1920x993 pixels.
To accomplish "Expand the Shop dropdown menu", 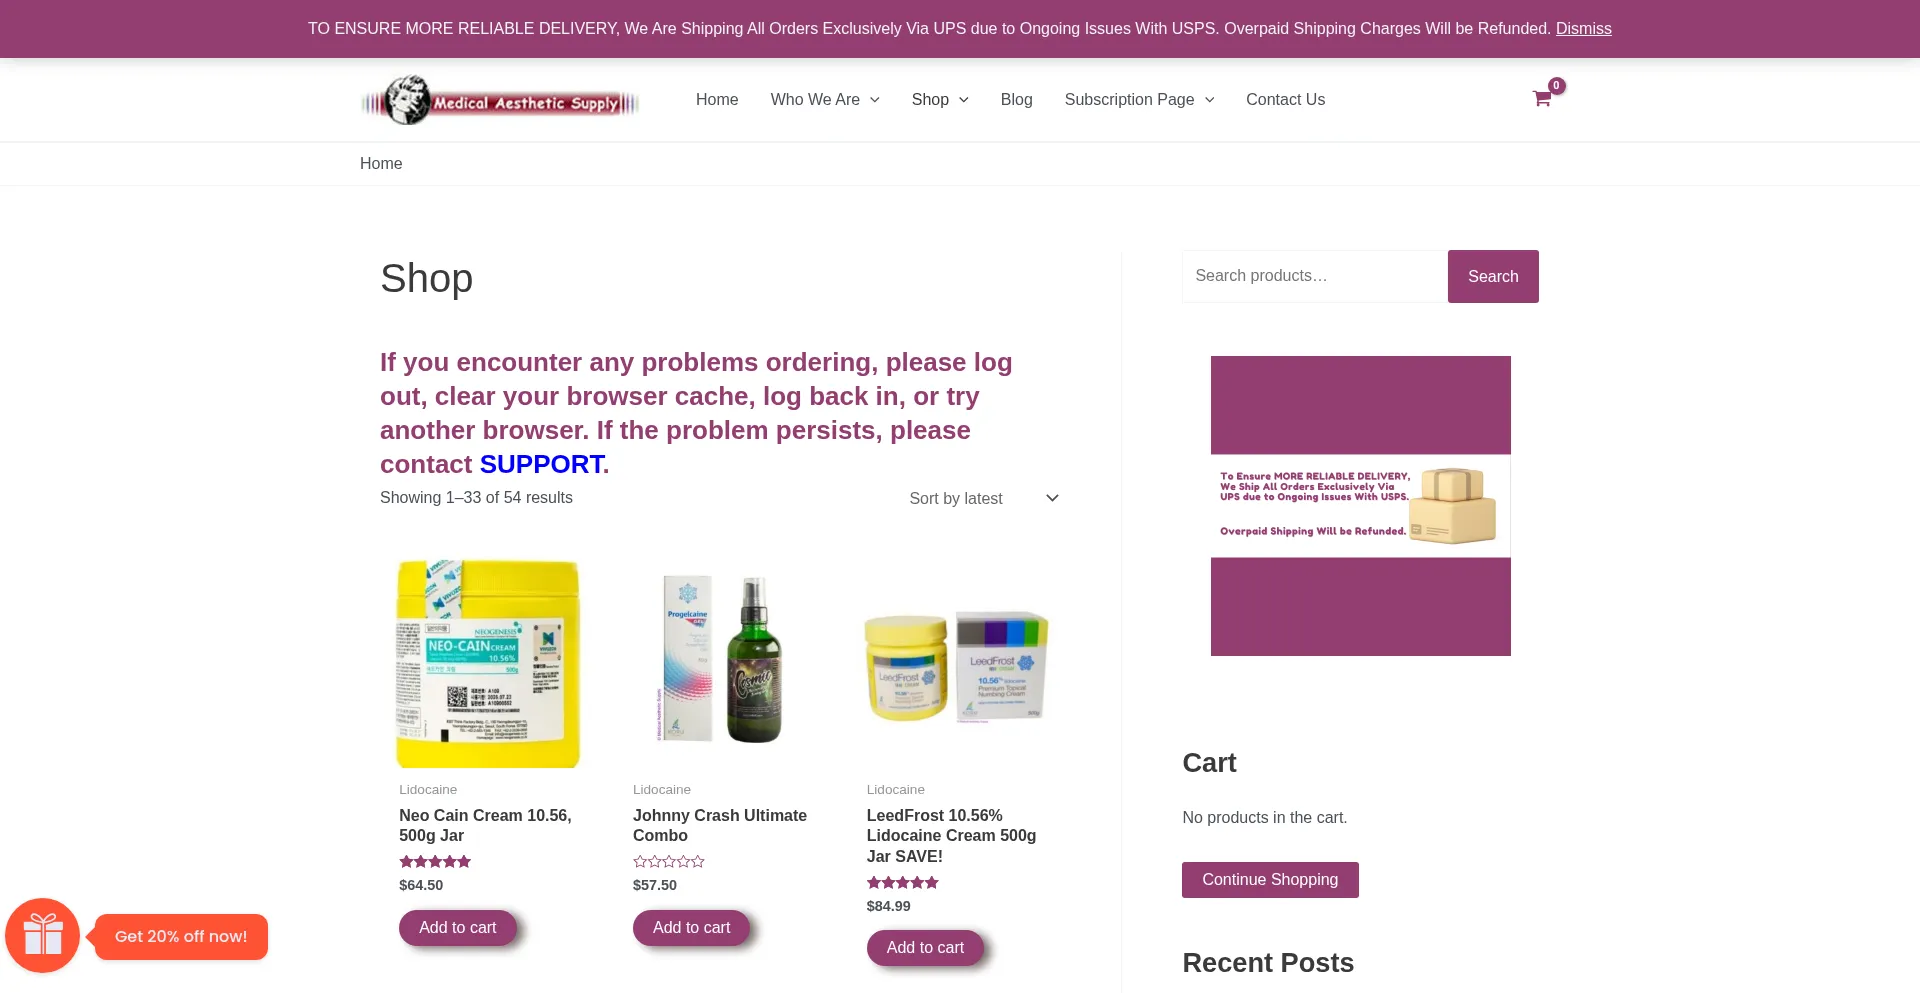I will tap(939, 100).
